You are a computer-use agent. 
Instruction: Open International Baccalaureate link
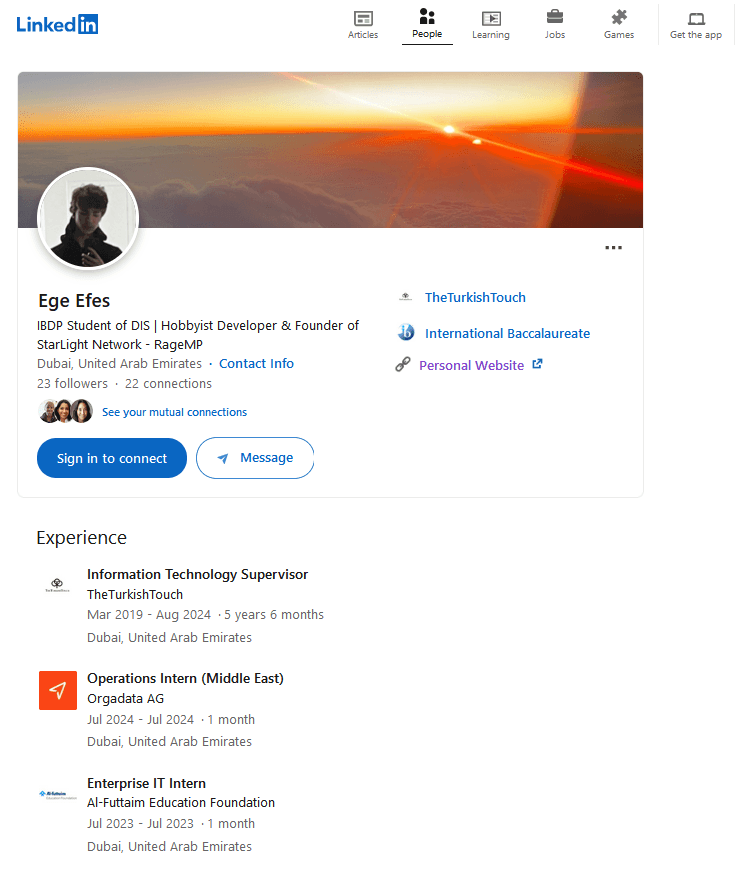(x=508, y=334)
